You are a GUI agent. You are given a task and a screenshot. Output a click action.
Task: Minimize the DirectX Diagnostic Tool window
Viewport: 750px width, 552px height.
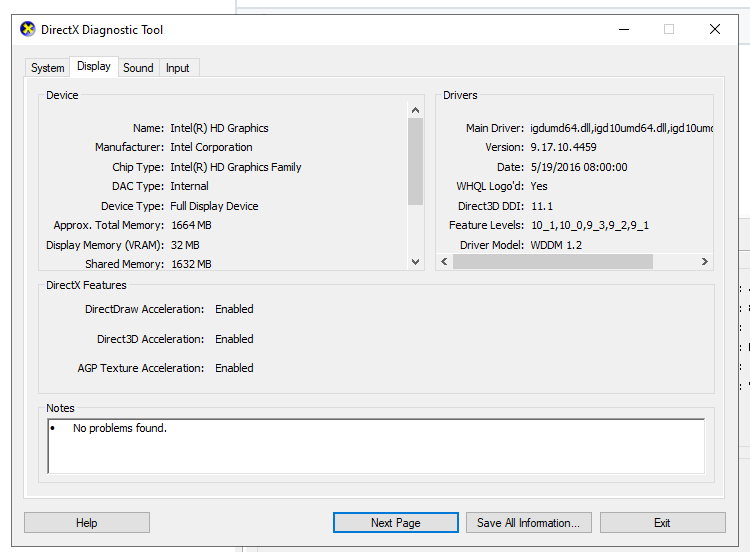coord(623,30)
